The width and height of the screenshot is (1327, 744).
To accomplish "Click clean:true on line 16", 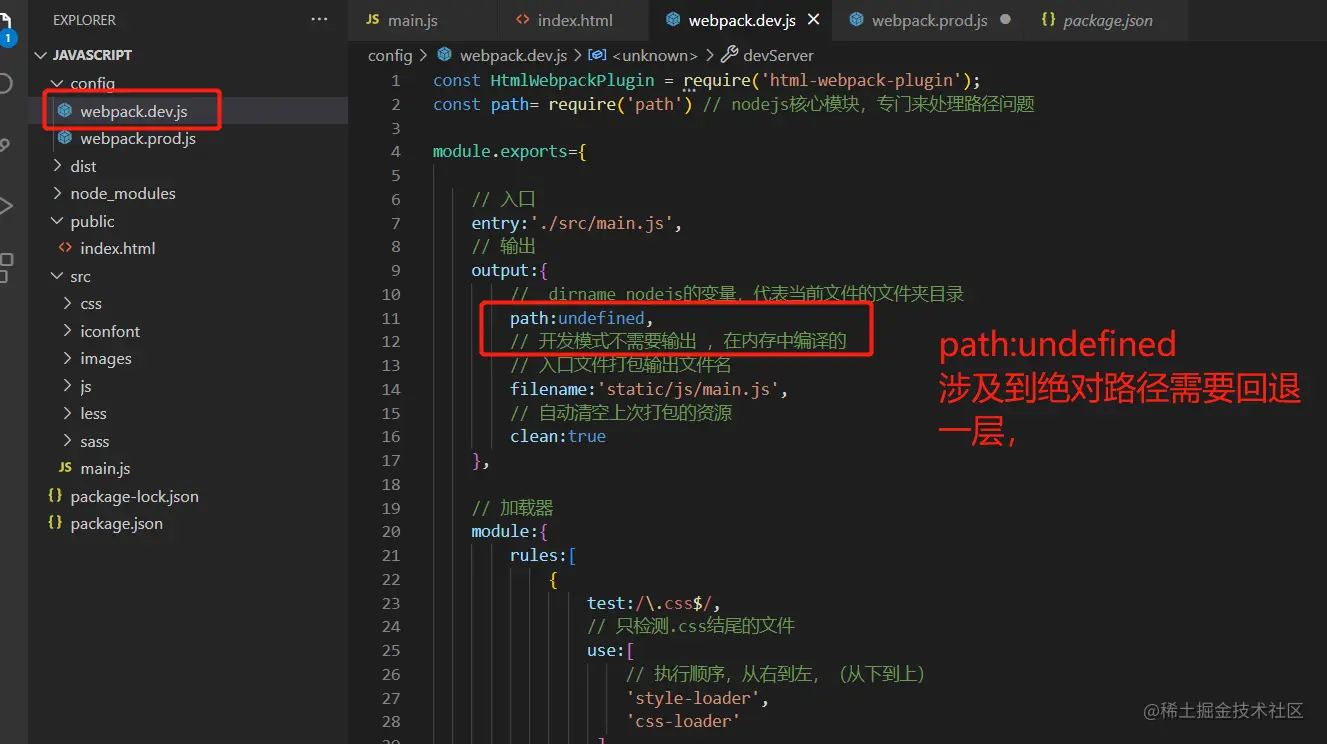I will coord(558,436).
